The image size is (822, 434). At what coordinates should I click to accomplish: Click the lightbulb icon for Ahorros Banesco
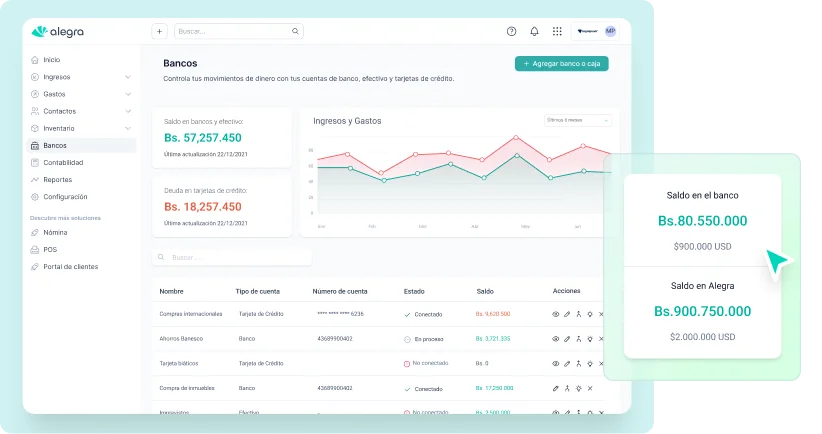(590, 339)
